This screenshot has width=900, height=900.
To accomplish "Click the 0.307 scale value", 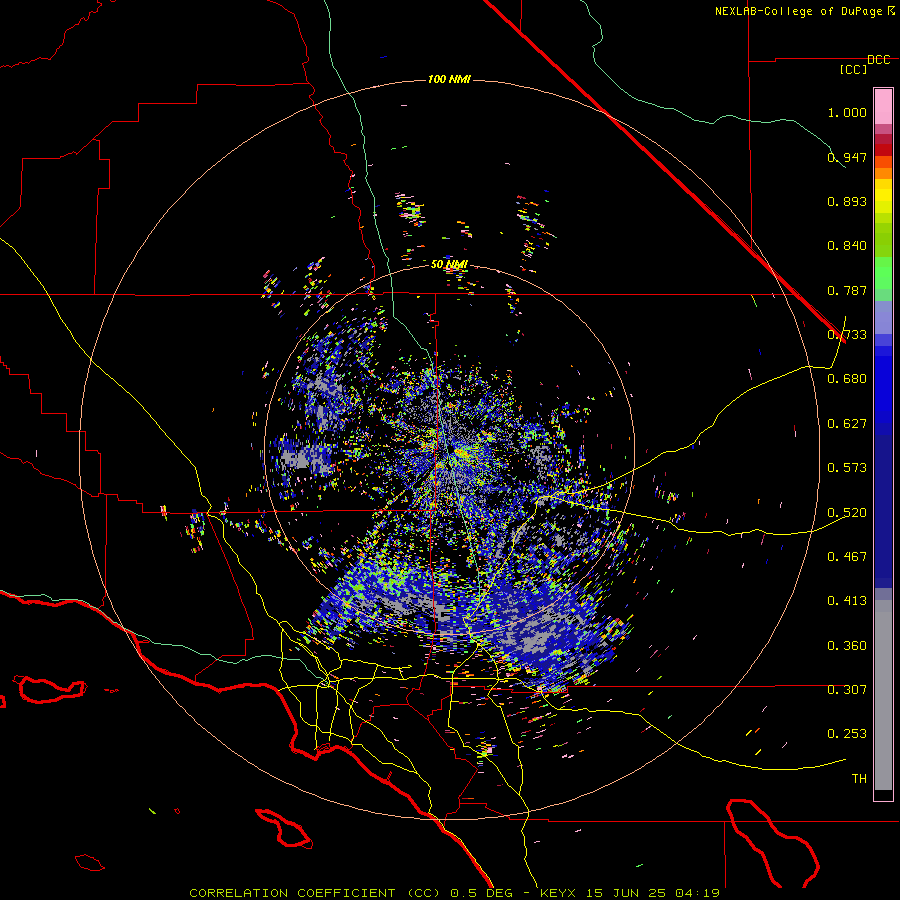I will 847,689.
